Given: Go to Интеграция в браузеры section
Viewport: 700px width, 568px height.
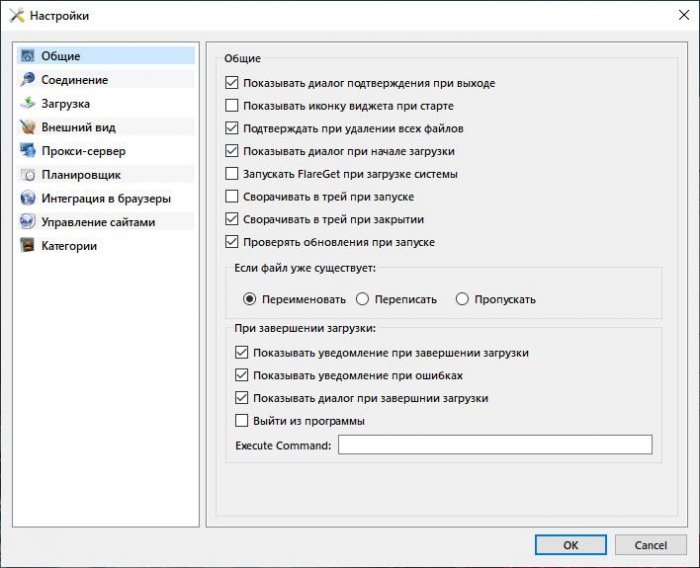Looking at the screenshot, I should click(106, 198).
